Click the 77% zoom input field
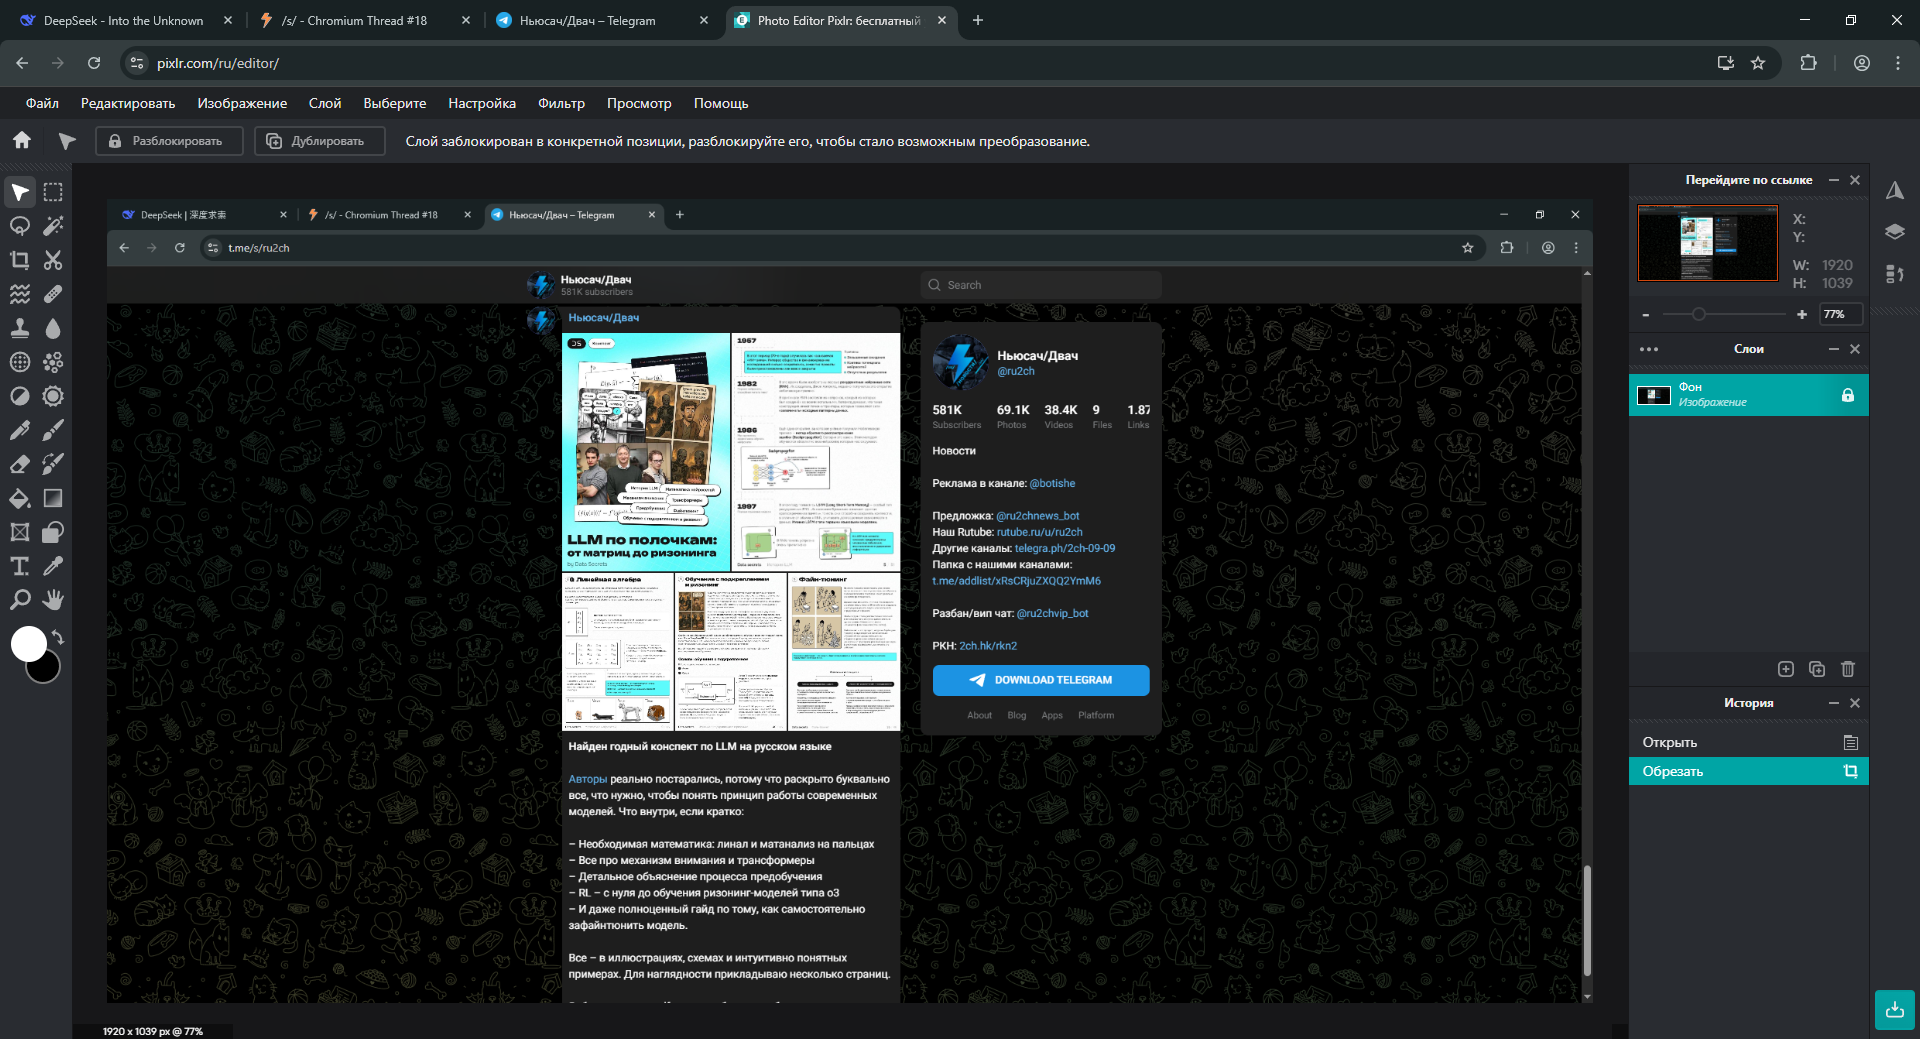 point(1841,314)
